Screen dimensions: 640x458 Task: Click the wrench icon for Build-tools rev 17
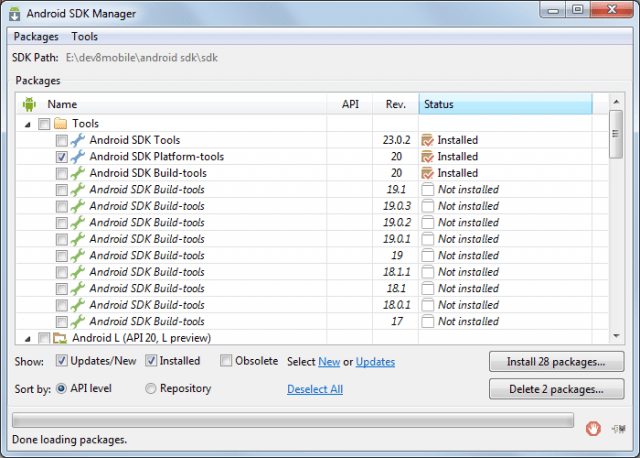78,321
